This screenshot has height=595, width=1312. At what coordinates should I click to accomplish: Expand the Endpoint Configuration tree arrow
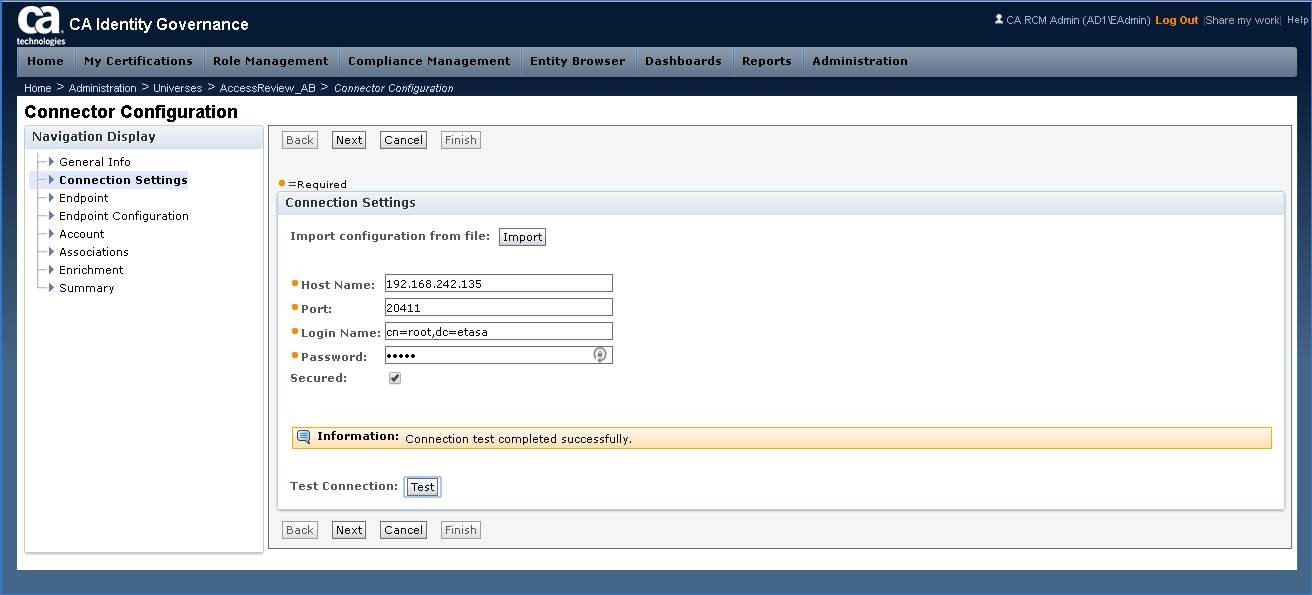click(51, 216)
